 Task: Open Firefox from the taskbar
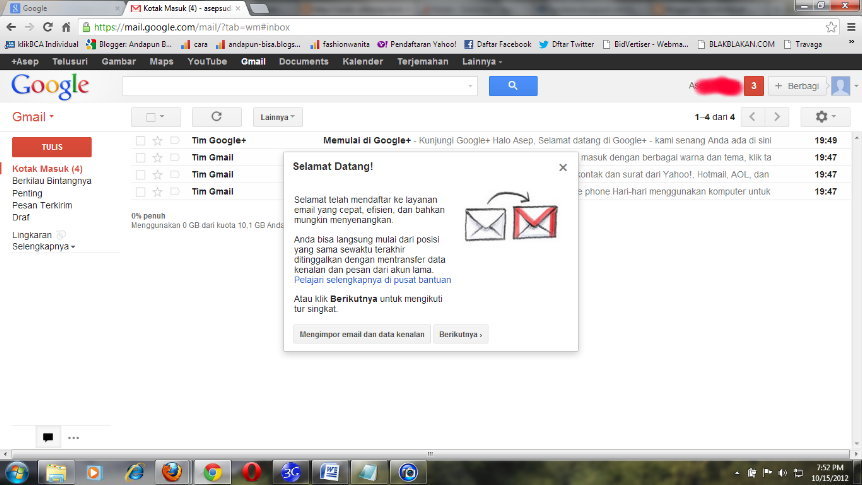pyautogui.click(x=172, y=472)
